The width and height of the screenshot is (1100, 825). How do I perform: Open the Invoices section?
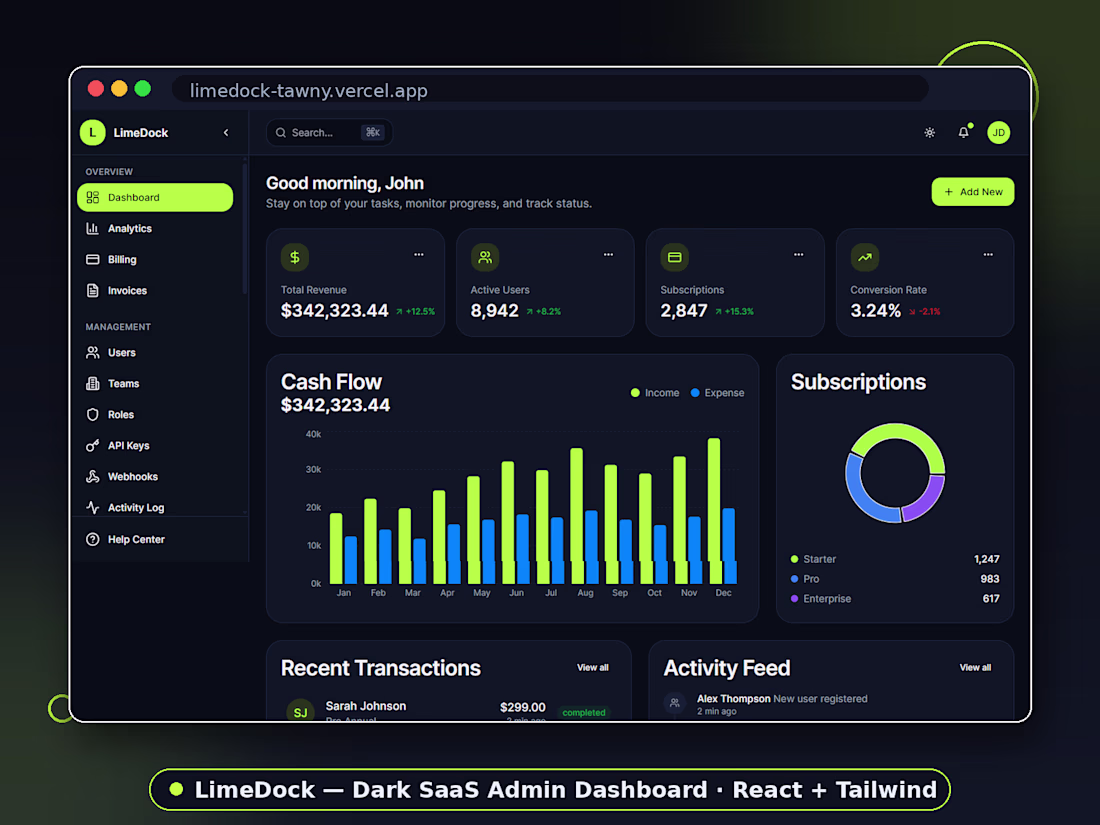(155, 290)
